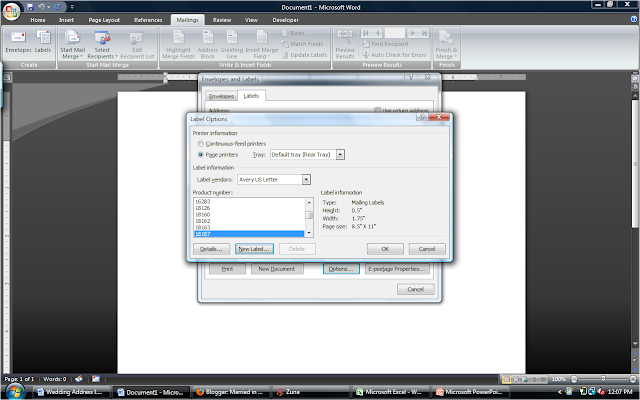640x400 pixels.
Task: Click the Envelopes icon in the ribbon
Action: pyautogui.click(x=18, y=42)
